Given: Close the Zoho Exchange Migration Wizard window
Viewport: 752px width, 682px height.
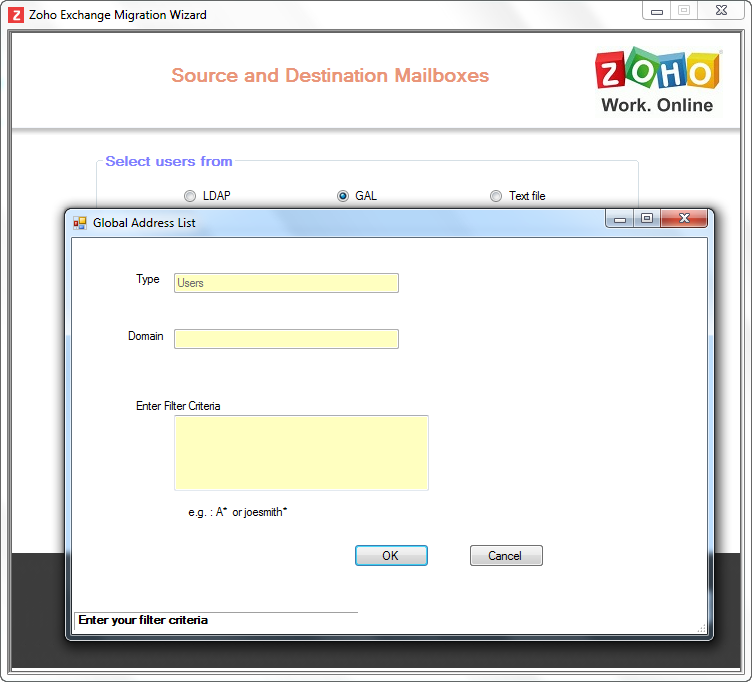Looking at the screenshot, I should pos(721,11).
